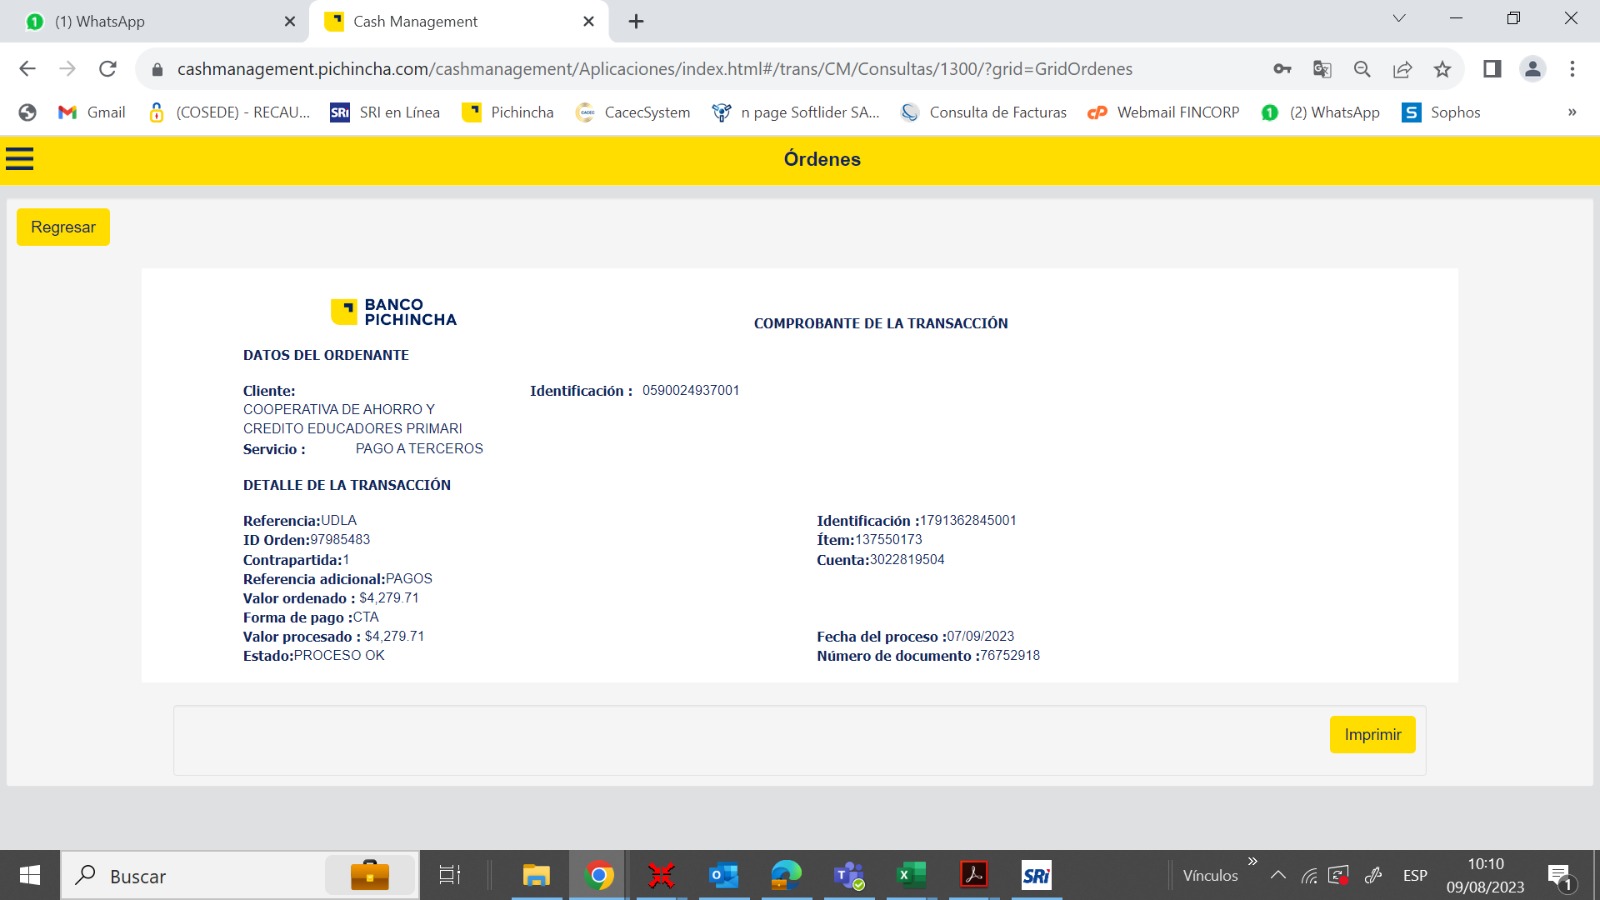
Task: Click the Regresar button
Action: [63, 227]
